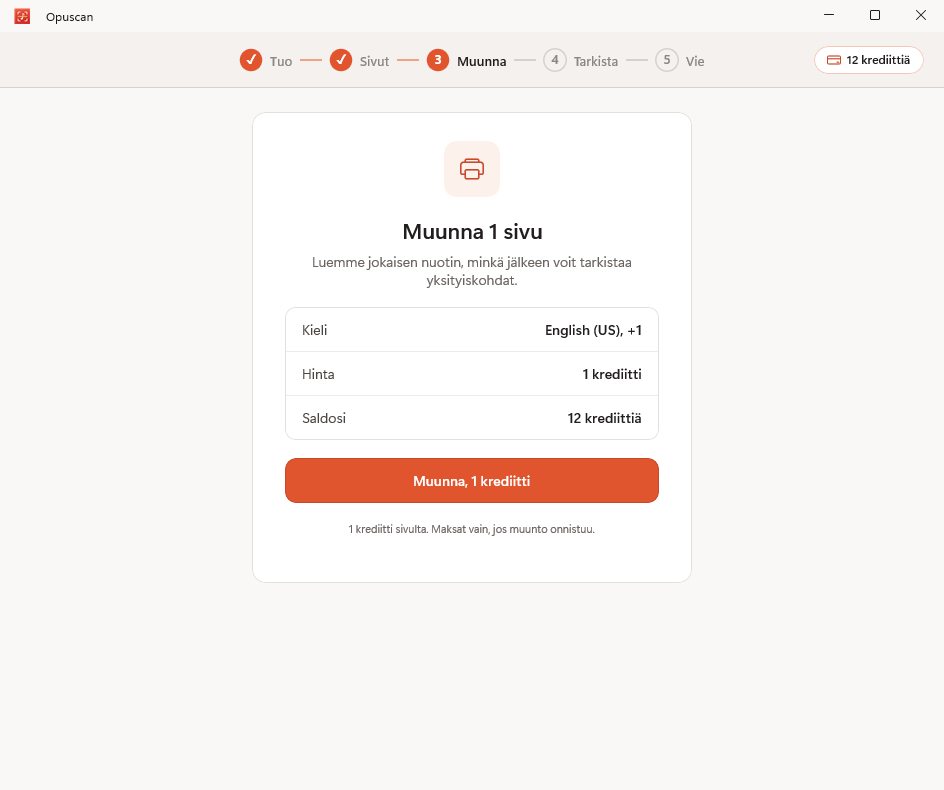The image size is (944, 790).
Task: Click the Sivut step checkmark circle
Action: [x=341, y=60]
